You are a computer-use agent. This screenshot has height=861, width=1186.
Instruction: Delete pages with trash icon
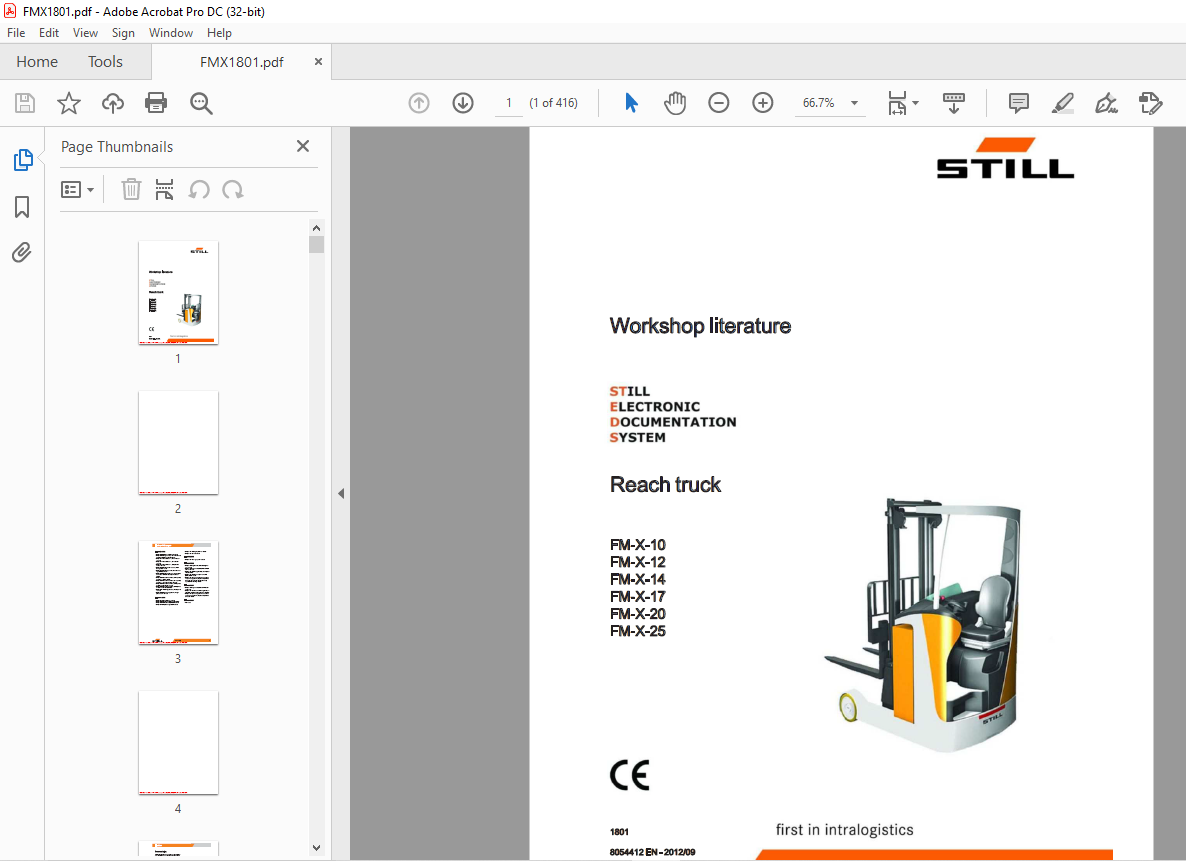131,189
